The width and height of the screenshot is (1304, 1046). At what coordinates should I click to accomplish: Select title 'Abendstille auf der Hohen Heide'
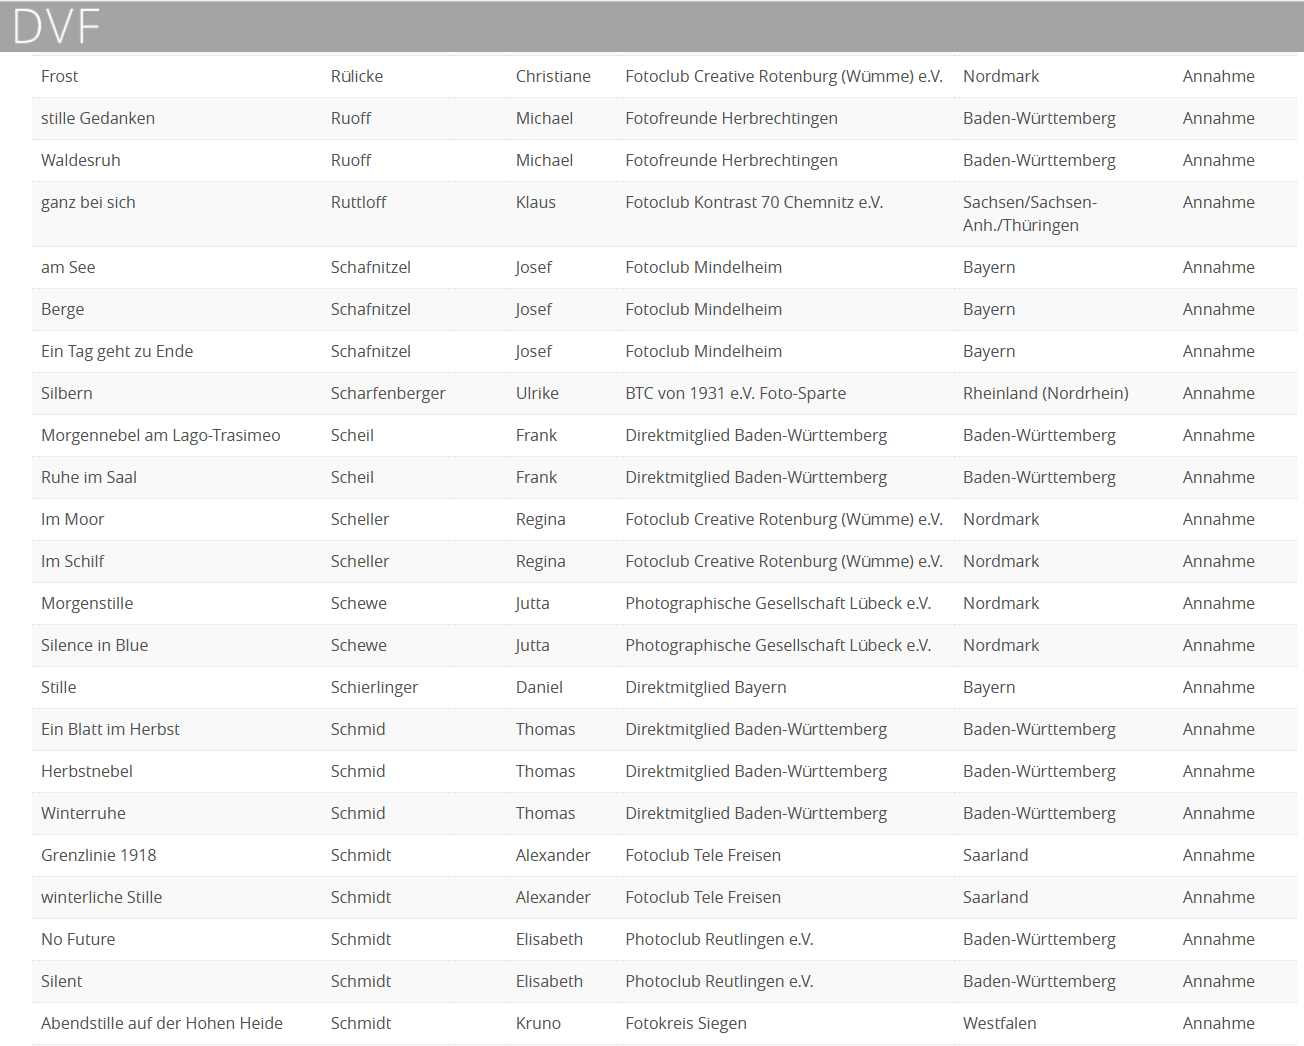coord(162,1023)
